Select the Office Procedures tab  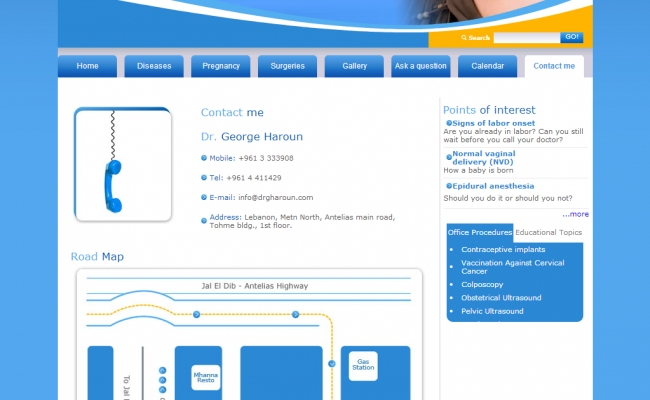[480, 232]
